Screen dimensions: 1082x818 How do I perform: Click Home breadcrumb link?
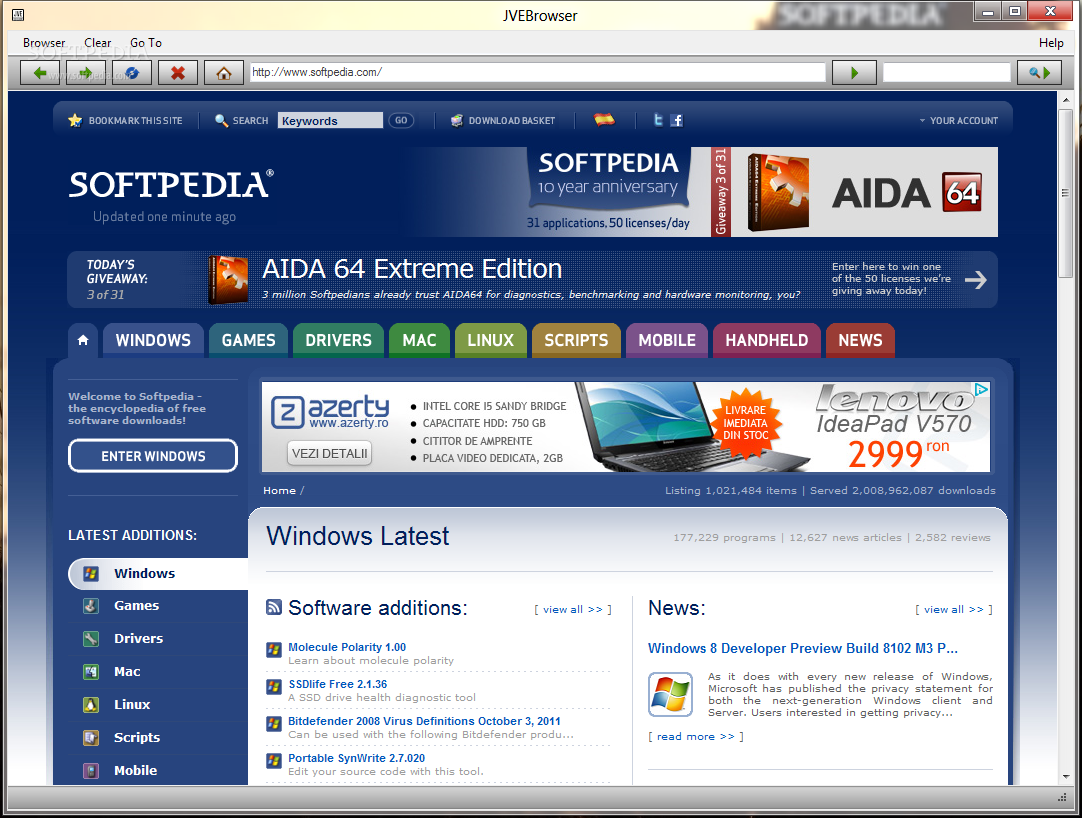(x=279, y=491)
